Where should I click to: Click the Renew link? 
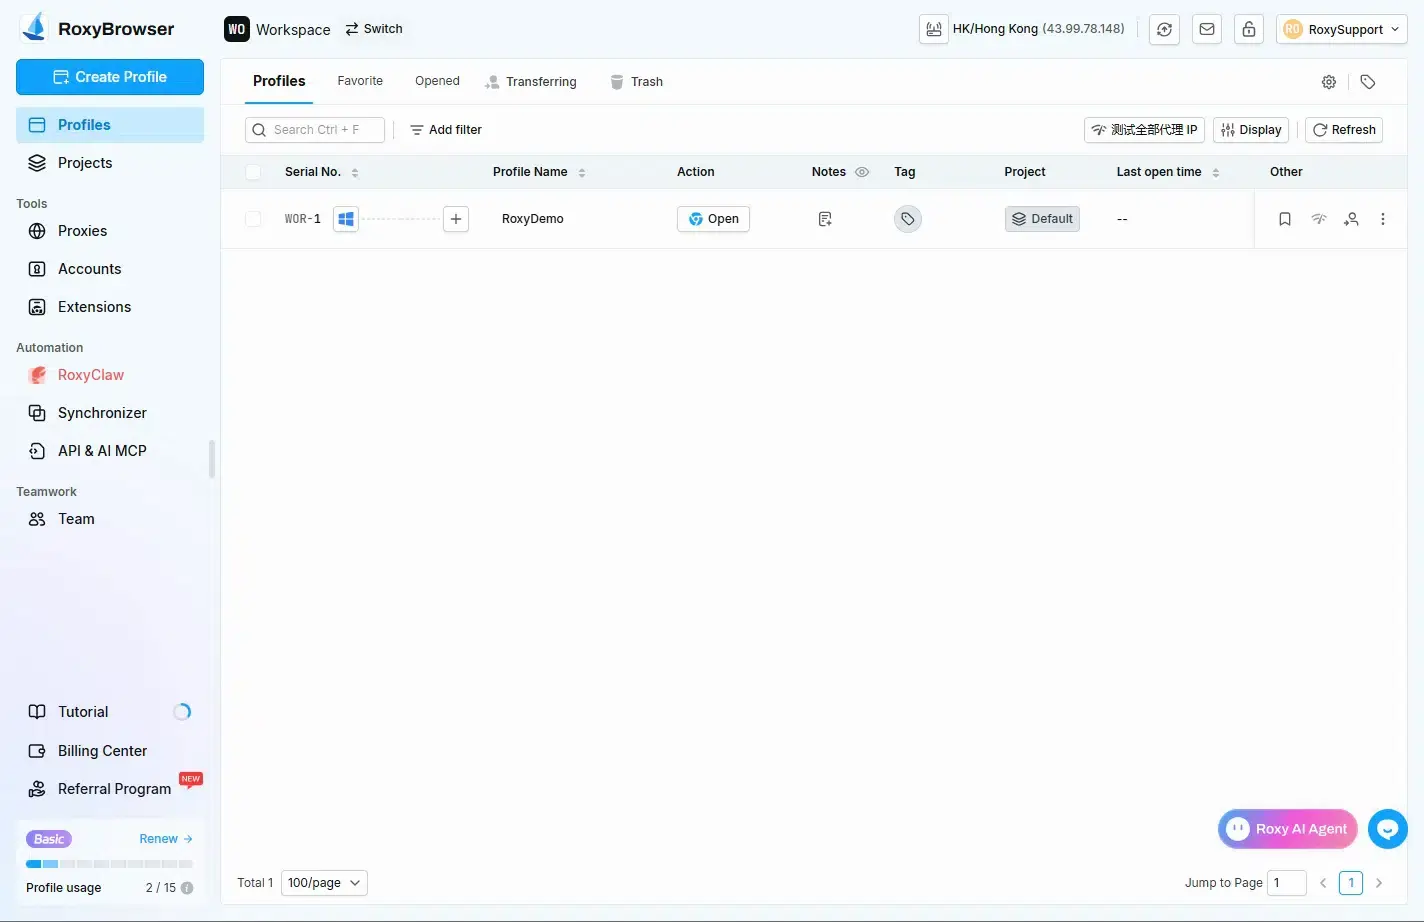tap(165, 839)
